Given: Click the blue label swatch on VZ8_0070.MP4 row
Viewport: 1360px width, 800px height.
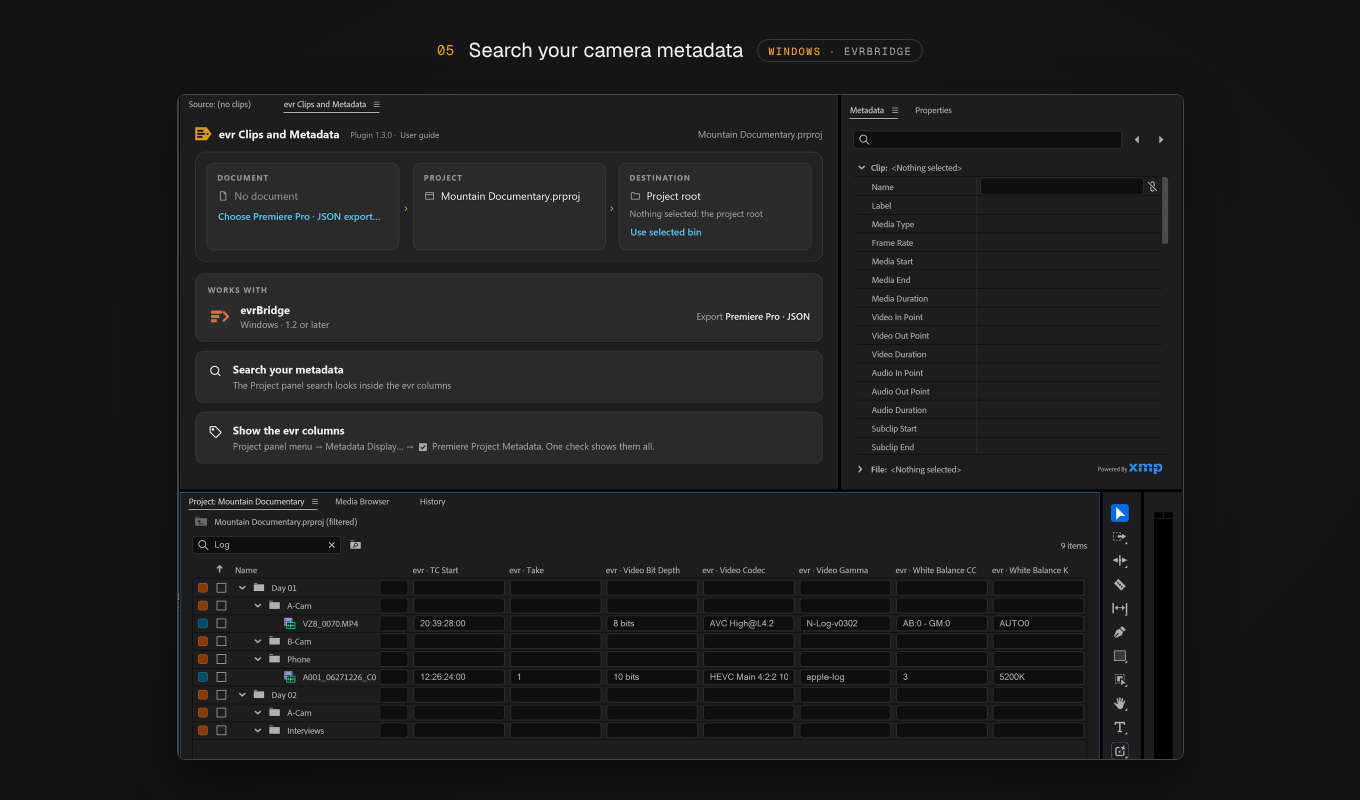Looking at the screenshot, I should tap(203, 623).
